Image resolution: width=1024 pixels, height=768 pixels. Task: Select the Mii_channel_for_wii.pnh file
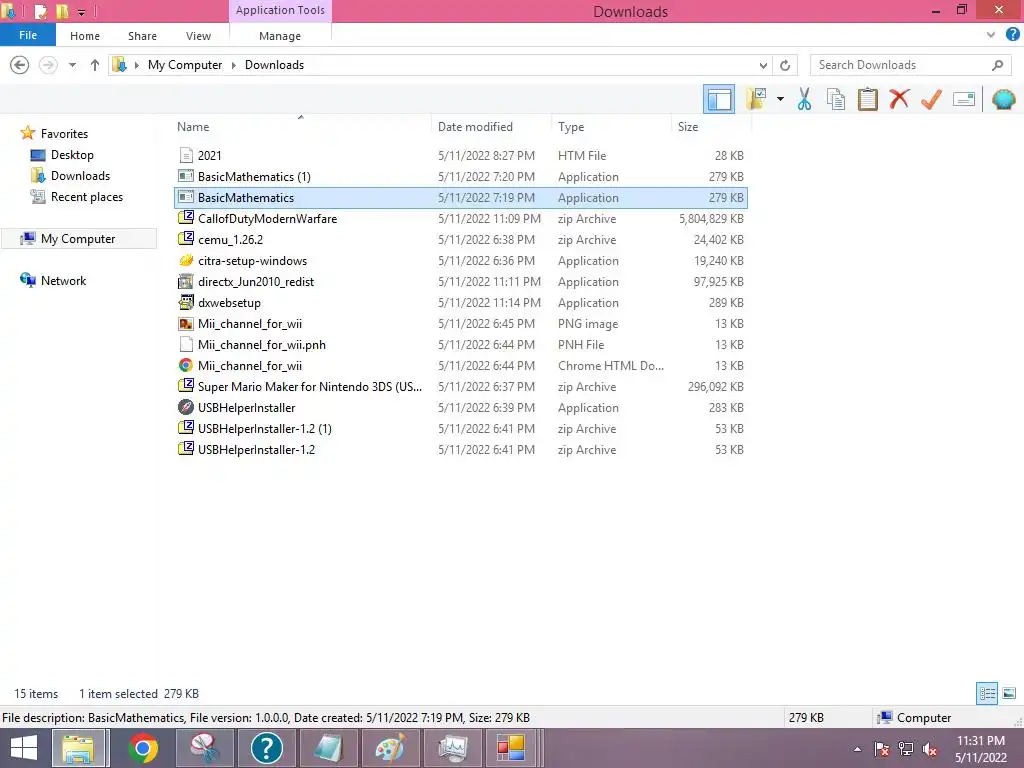[461, 345]
